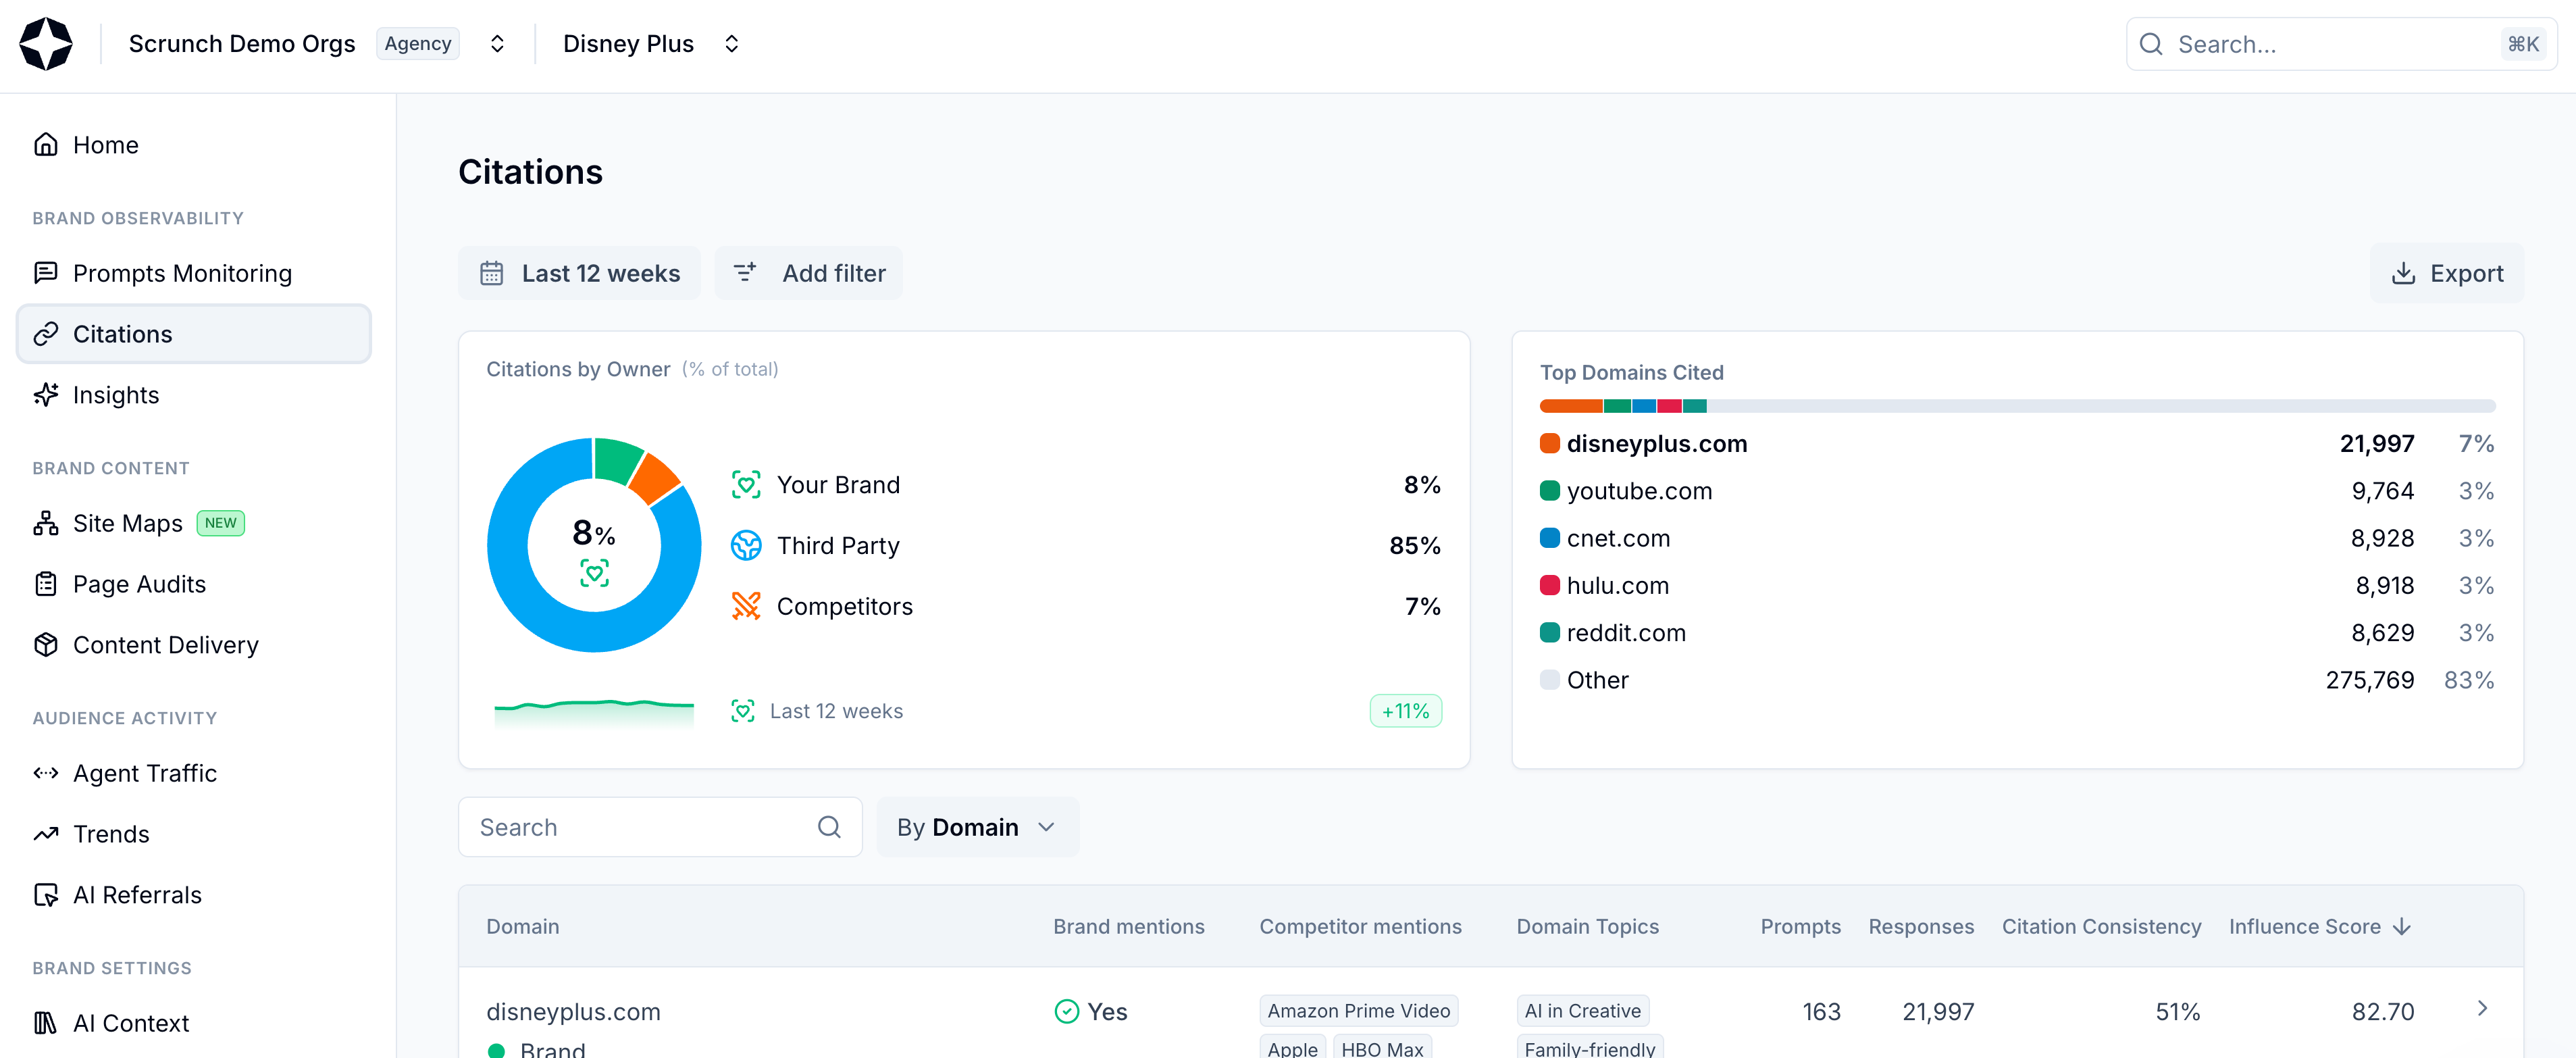Expand the Disney Plus brand selector
2576x1058 pixels.
click(731, 44)
